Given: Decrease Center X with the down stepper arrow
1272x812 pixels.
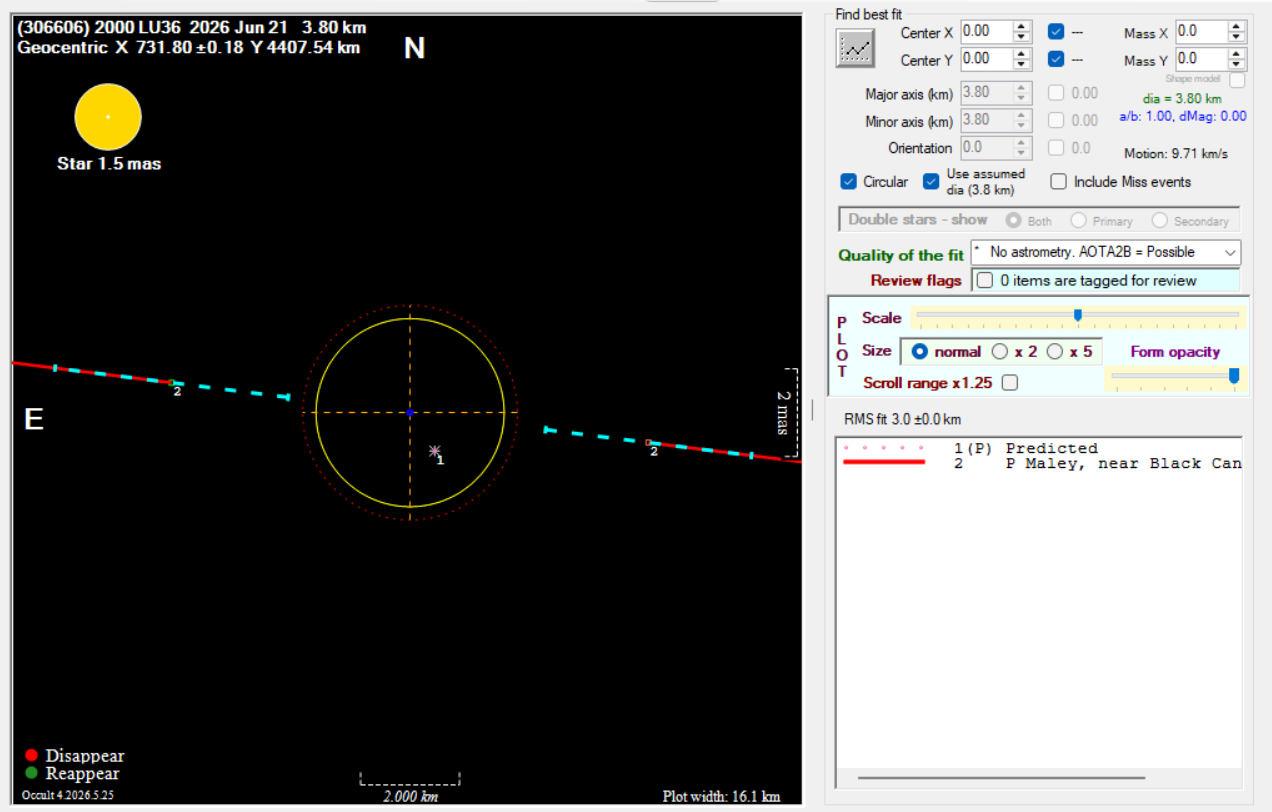Looking at the screenshot, I should tap(1022, 37).
